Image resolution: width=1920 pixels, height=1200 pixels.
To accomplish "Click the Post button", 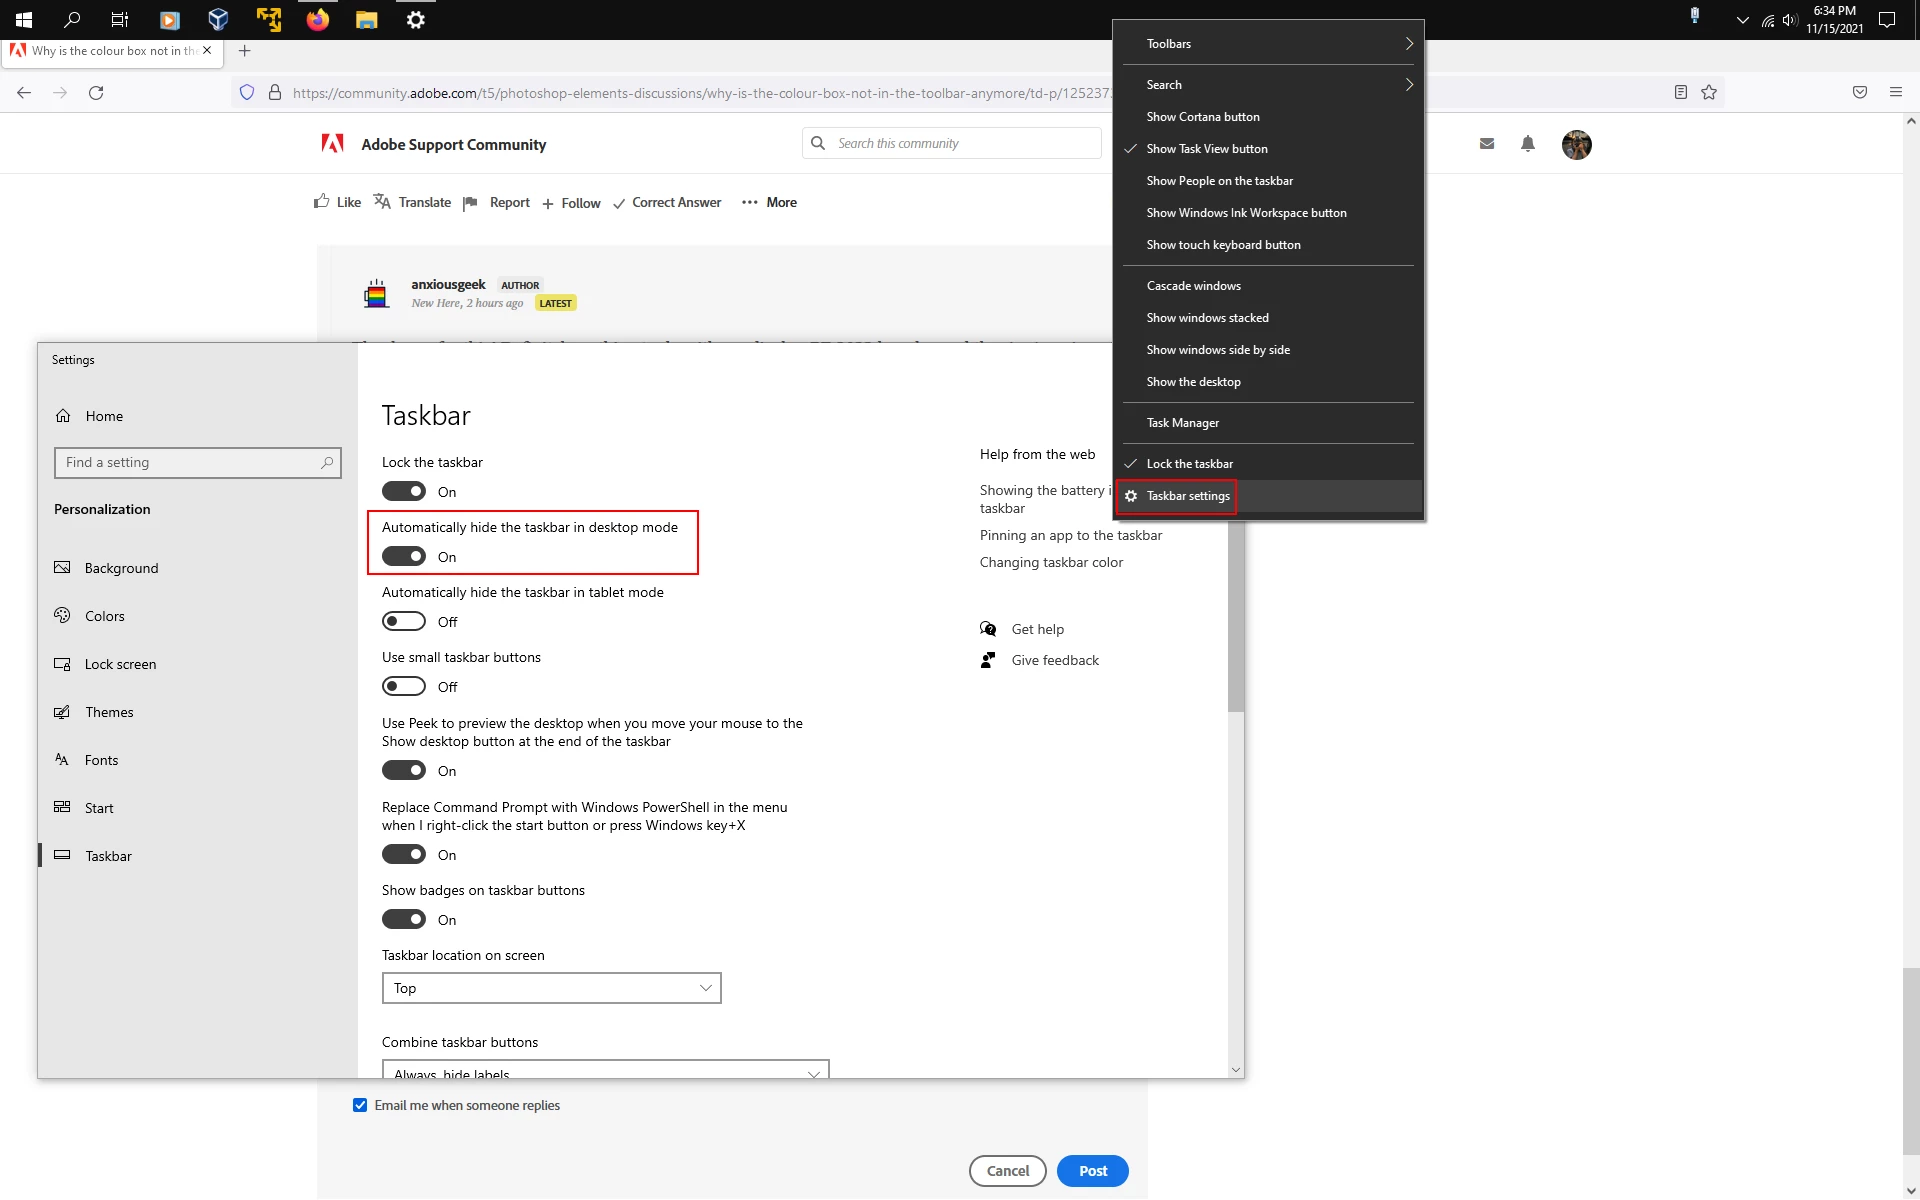I will point(1092,1171).
